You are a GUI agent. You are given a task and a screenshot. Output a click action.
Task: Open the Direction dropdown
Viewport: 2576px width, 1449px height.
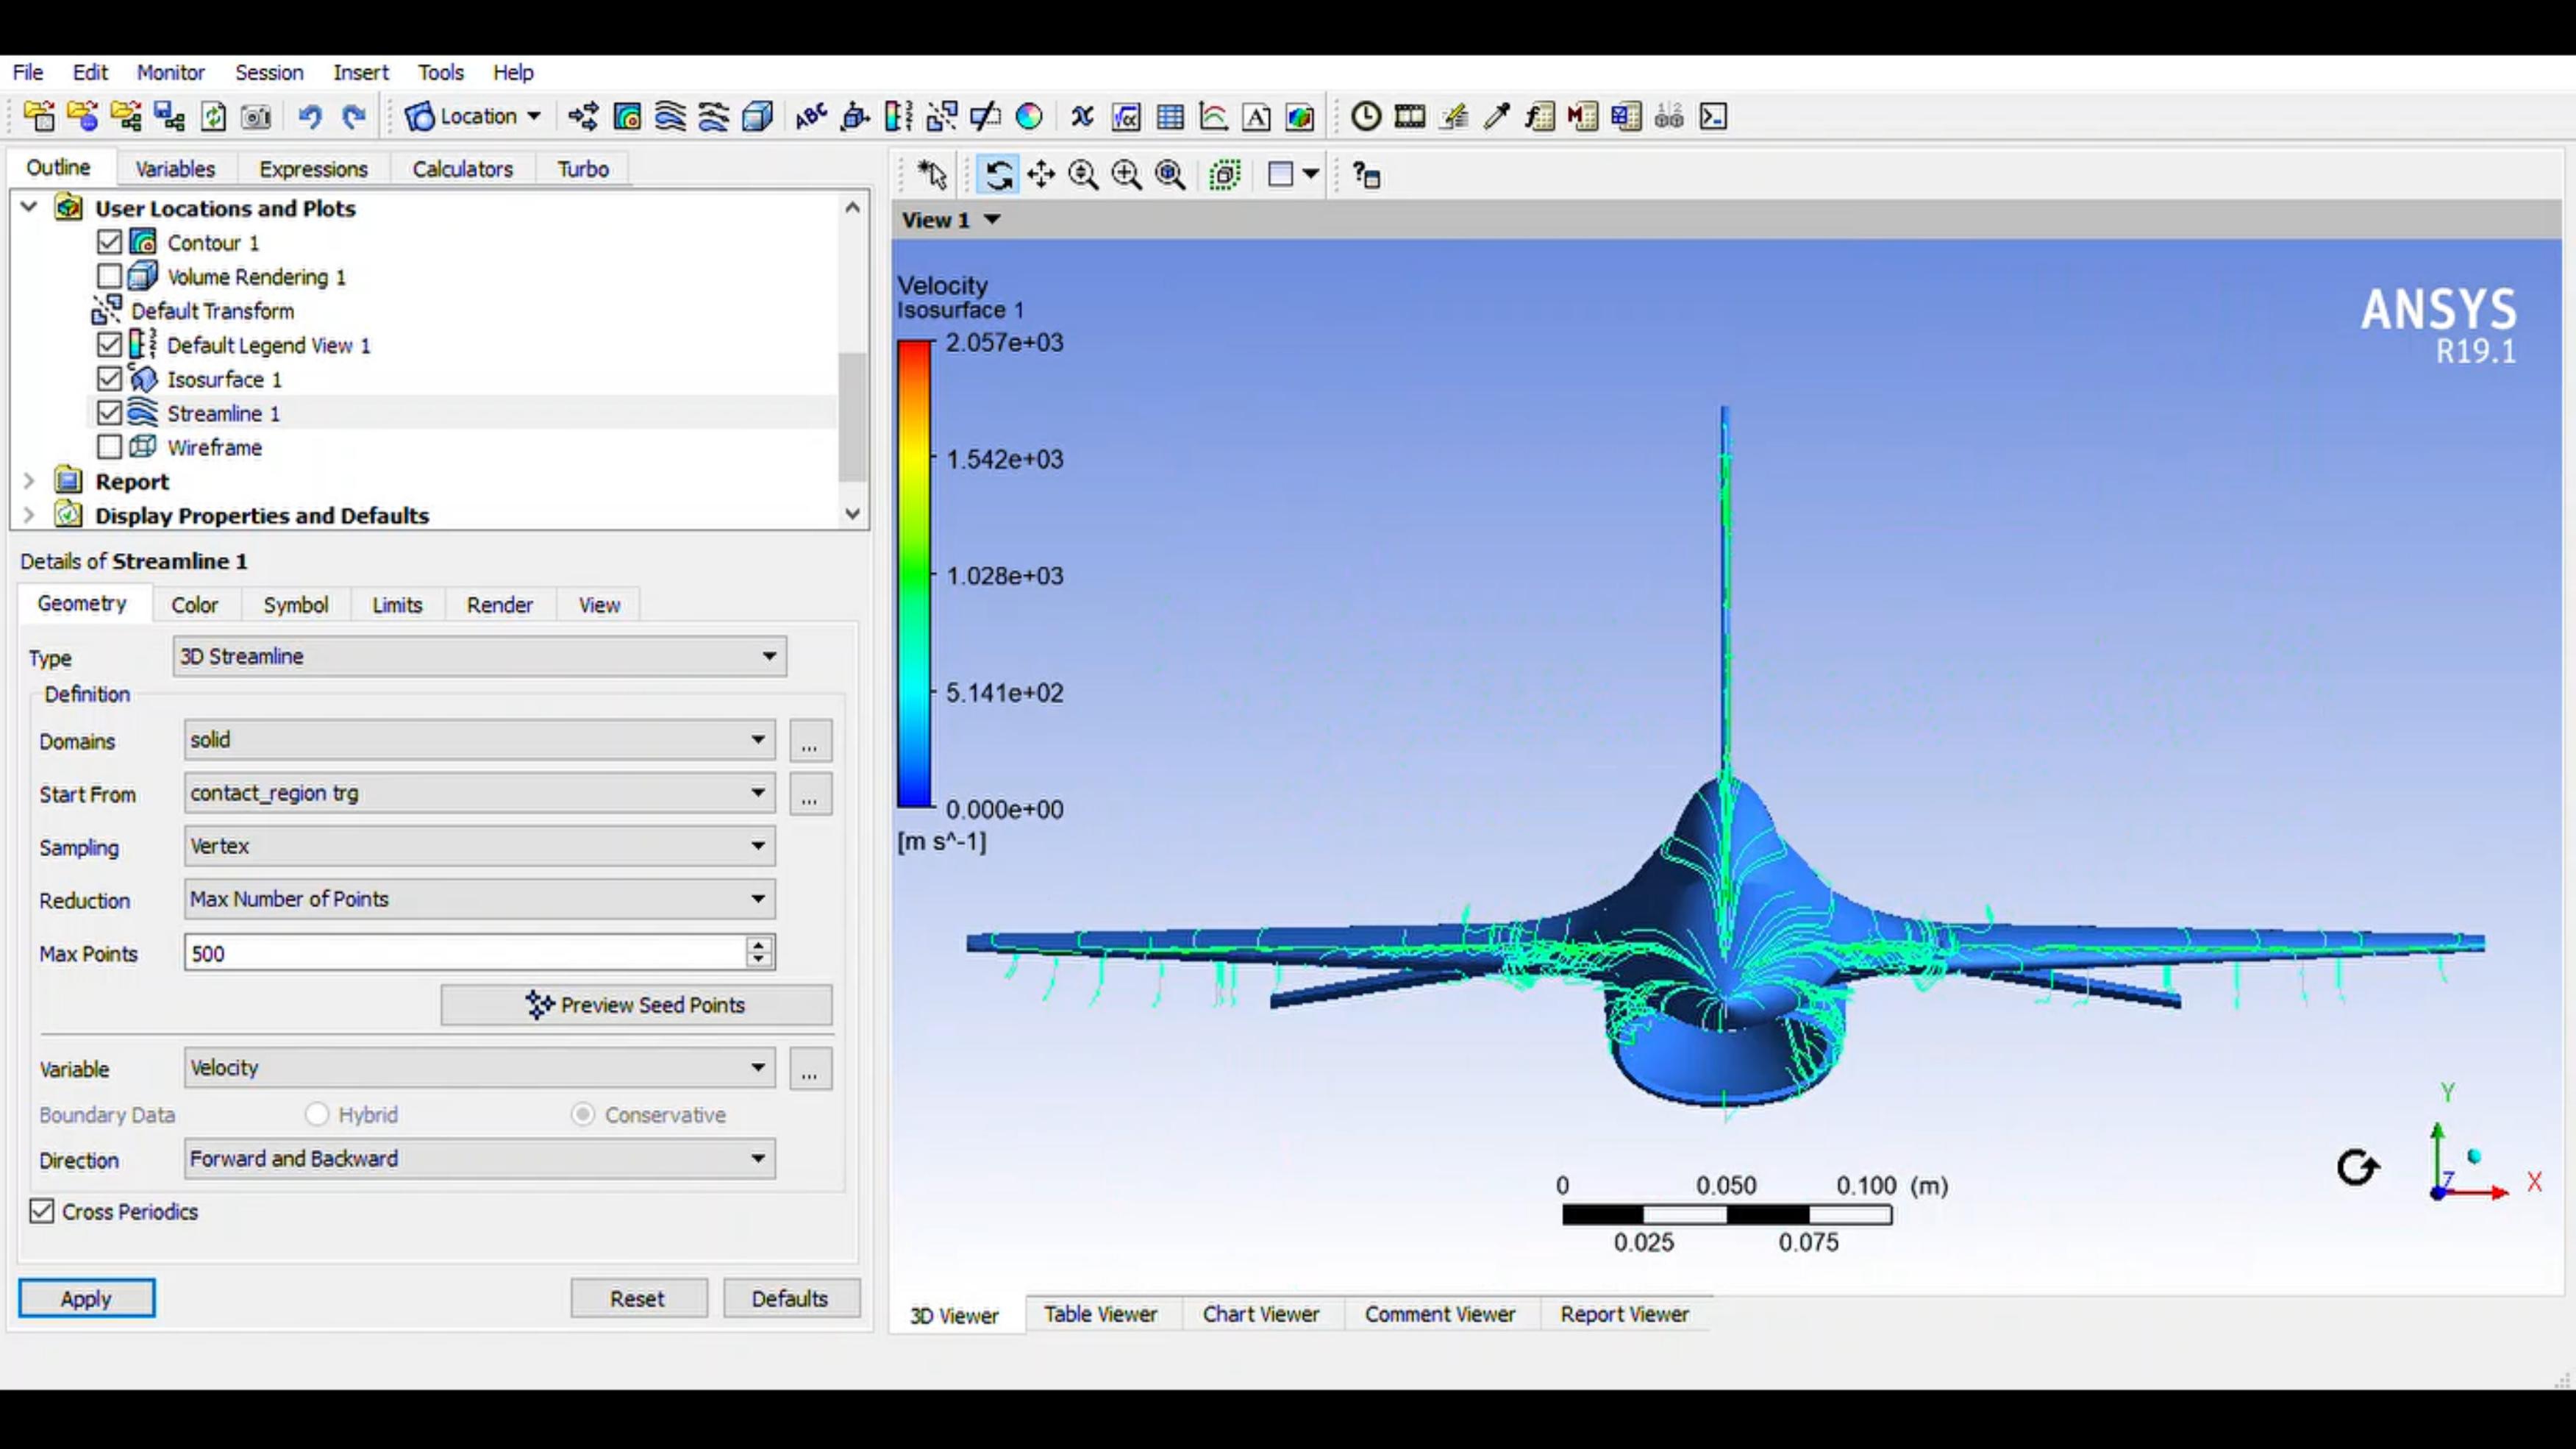pyautogui.click(x=480, y=1159)
